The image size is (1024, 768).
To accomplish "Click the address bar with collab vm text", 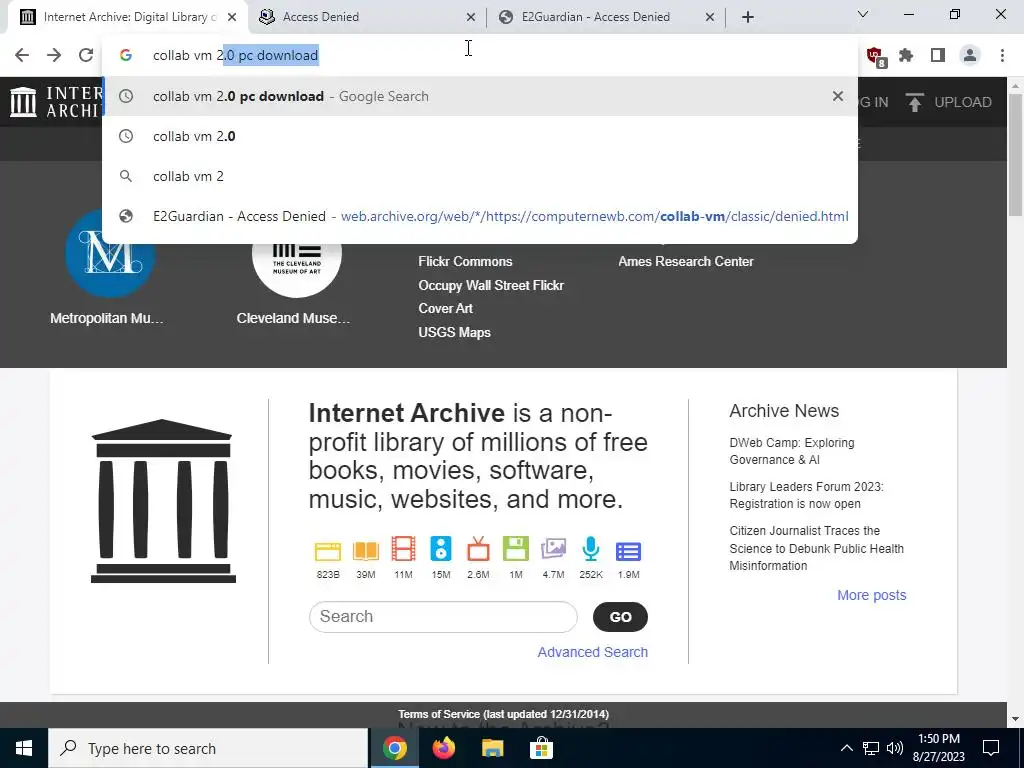I will [x=479, y=56].
